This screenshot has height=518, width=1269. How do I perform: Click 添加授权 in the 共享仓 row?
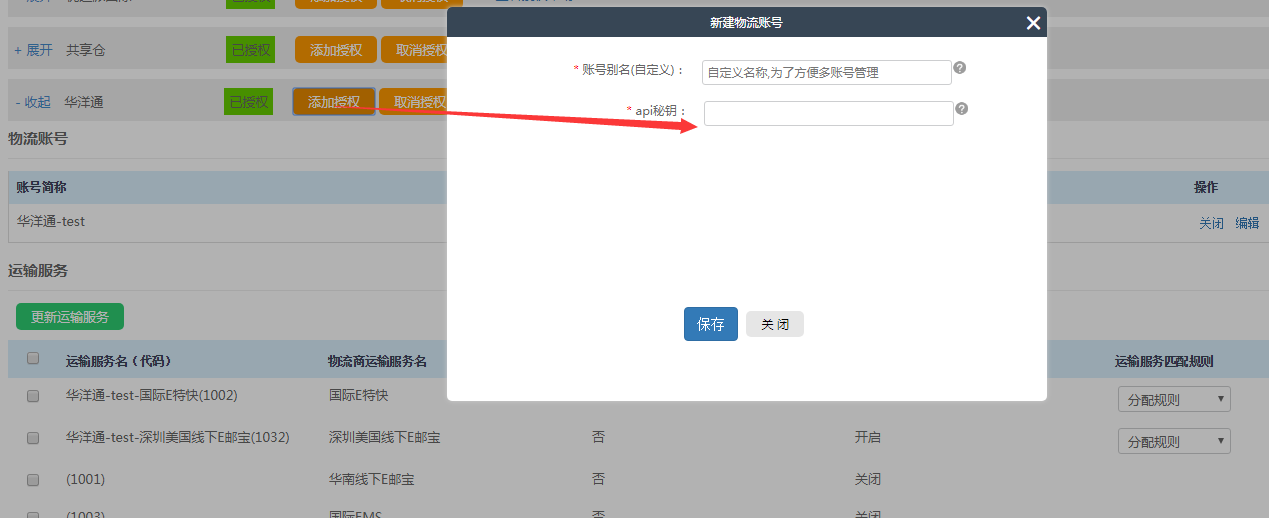[x=335, y=50]
